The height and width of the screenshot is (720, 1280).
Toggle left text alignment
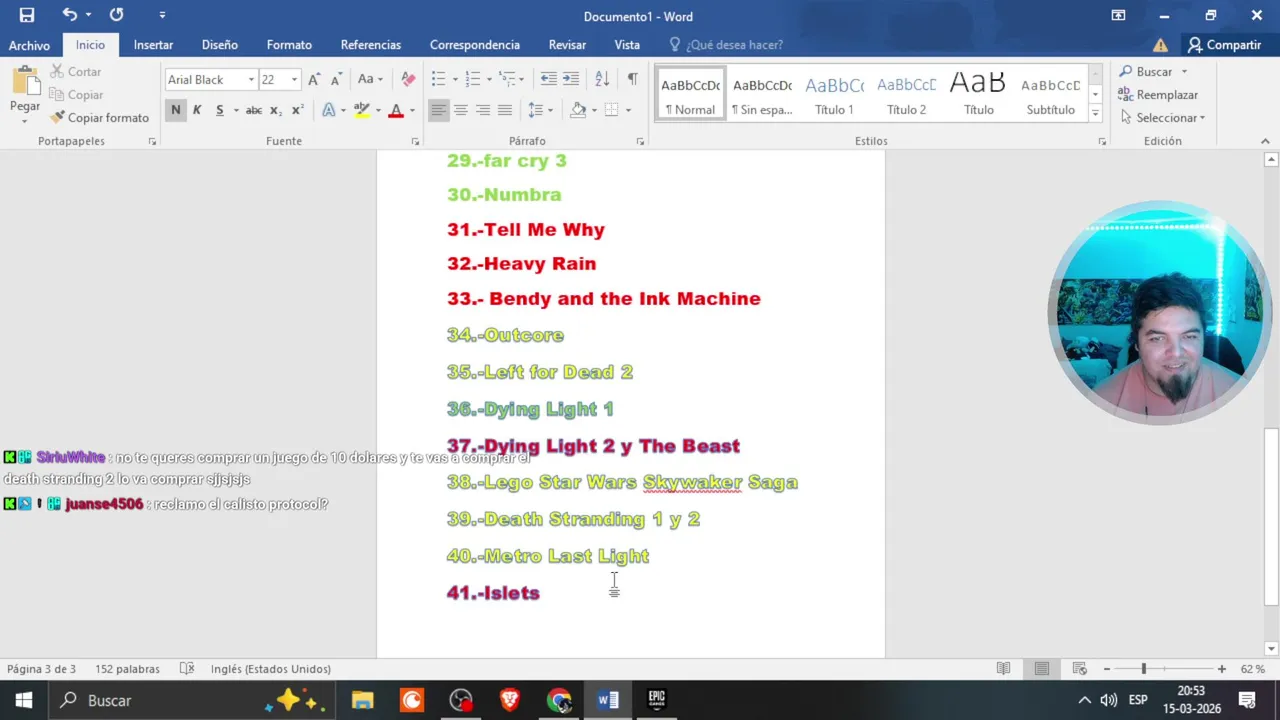[x=439, y=110]
